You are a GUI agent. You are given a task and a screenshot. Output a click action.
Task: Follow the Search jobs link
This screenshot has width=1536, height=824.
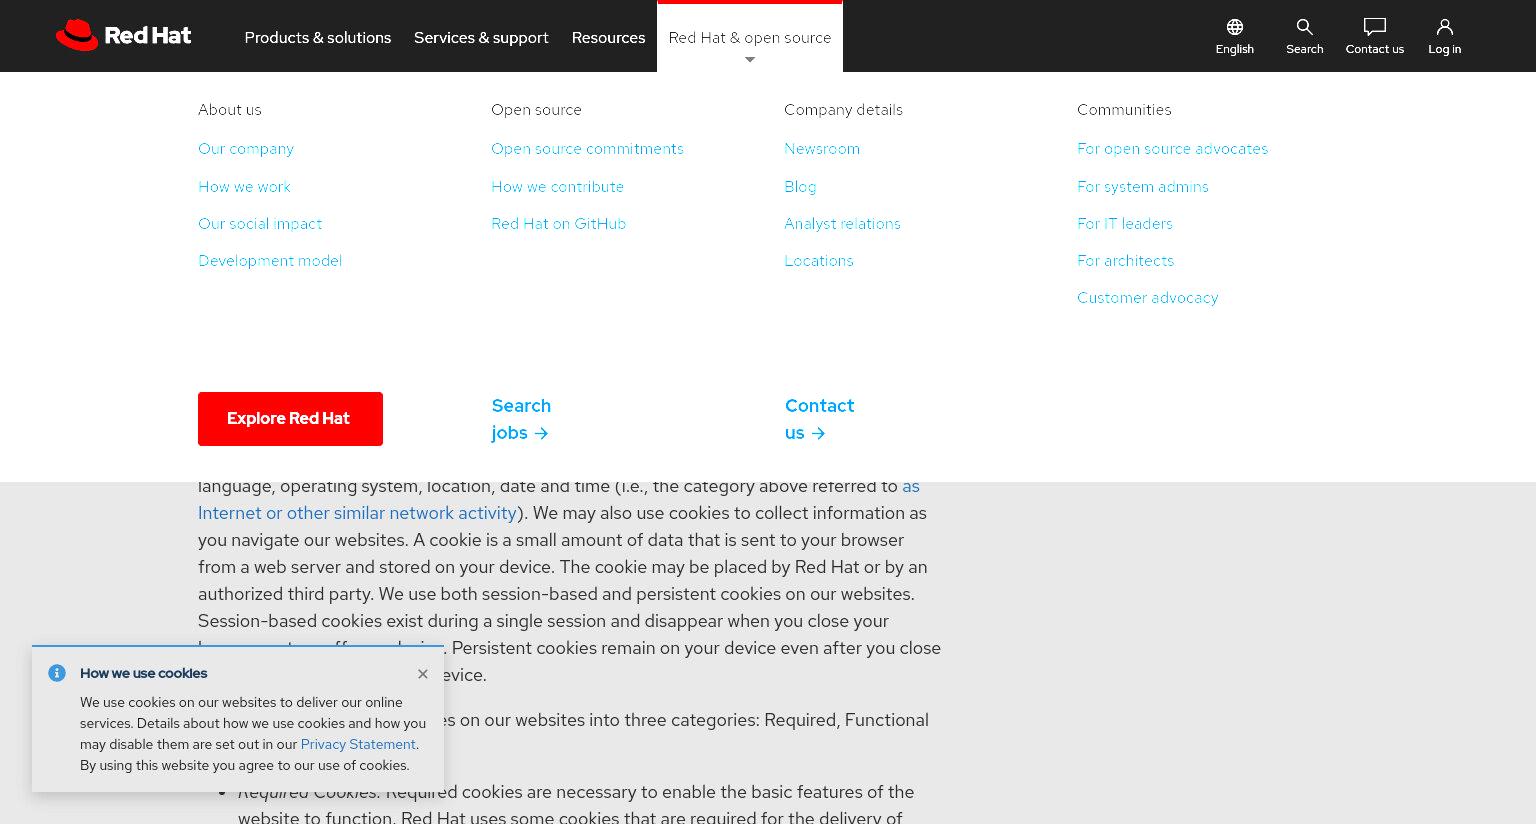pyautogui.click(x=521, y=419)
